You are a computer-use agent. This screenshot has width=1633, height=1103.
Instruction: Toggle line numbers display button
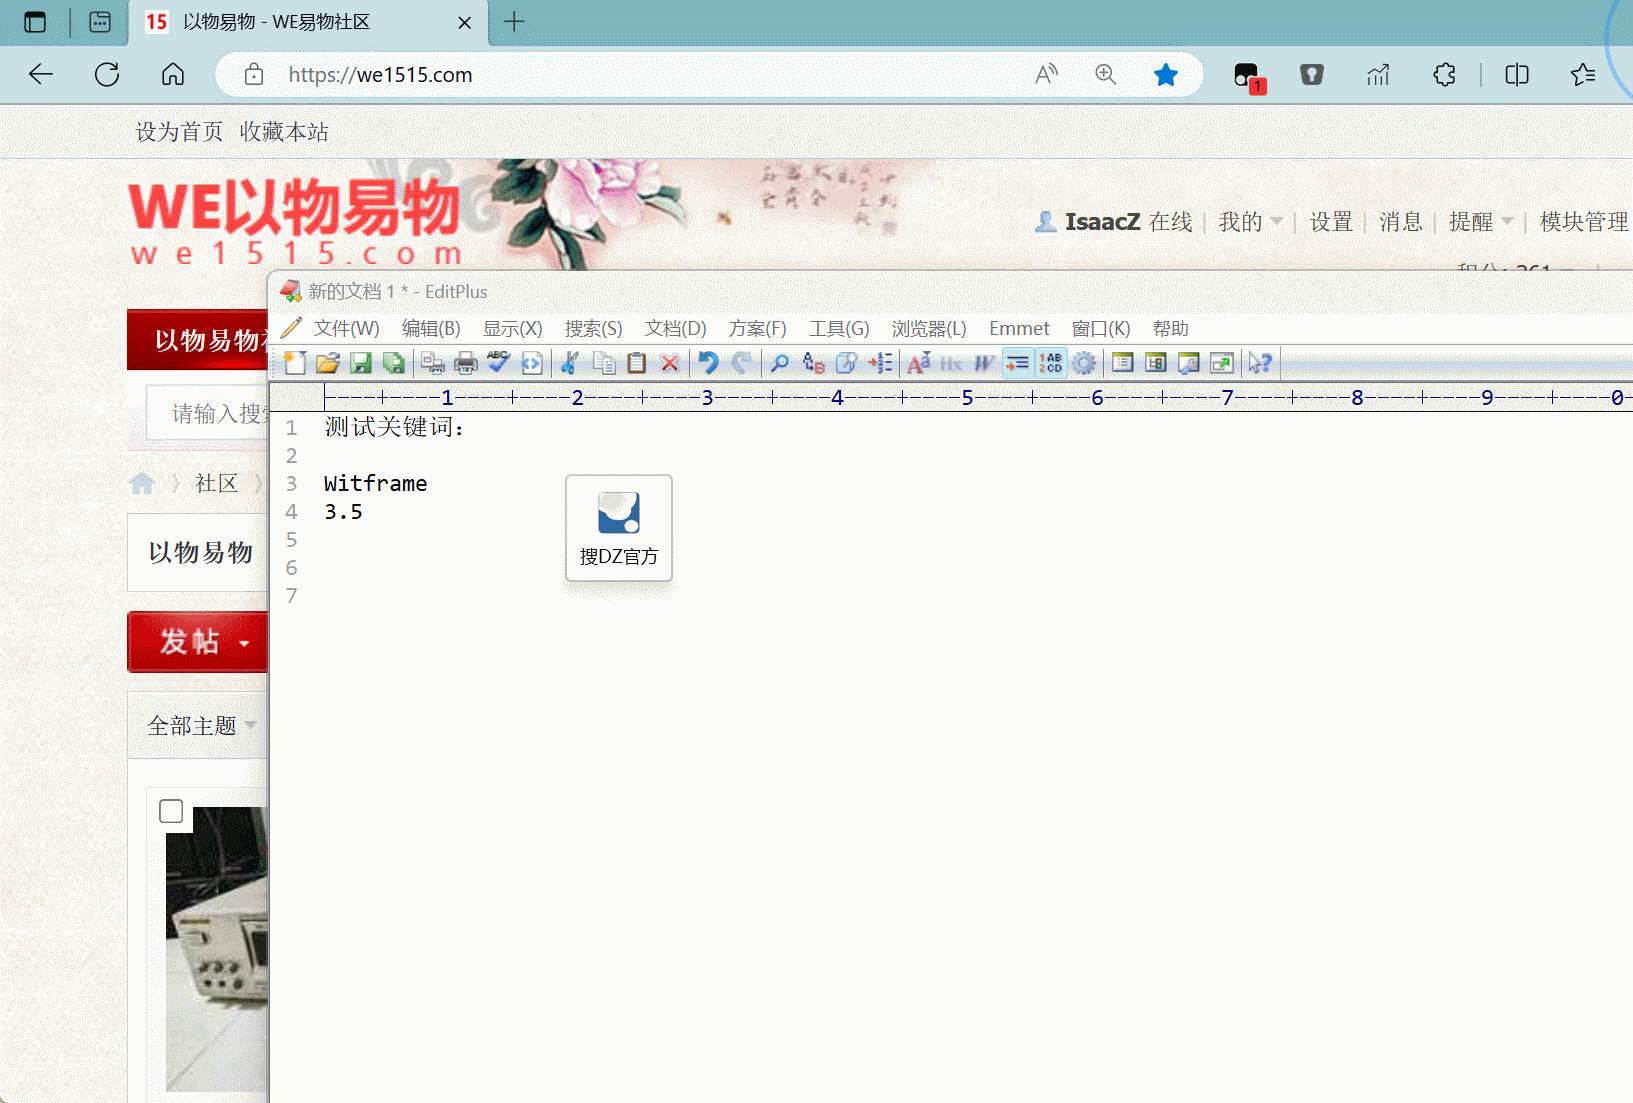point(1051,363)
